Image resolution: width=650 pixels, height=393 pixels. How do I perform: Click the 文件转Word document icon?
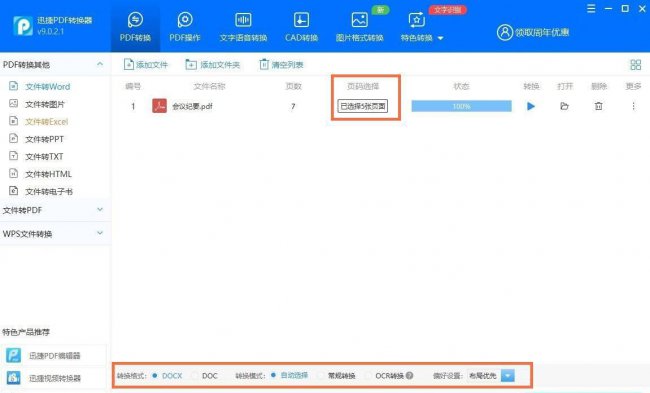point(14,86)
